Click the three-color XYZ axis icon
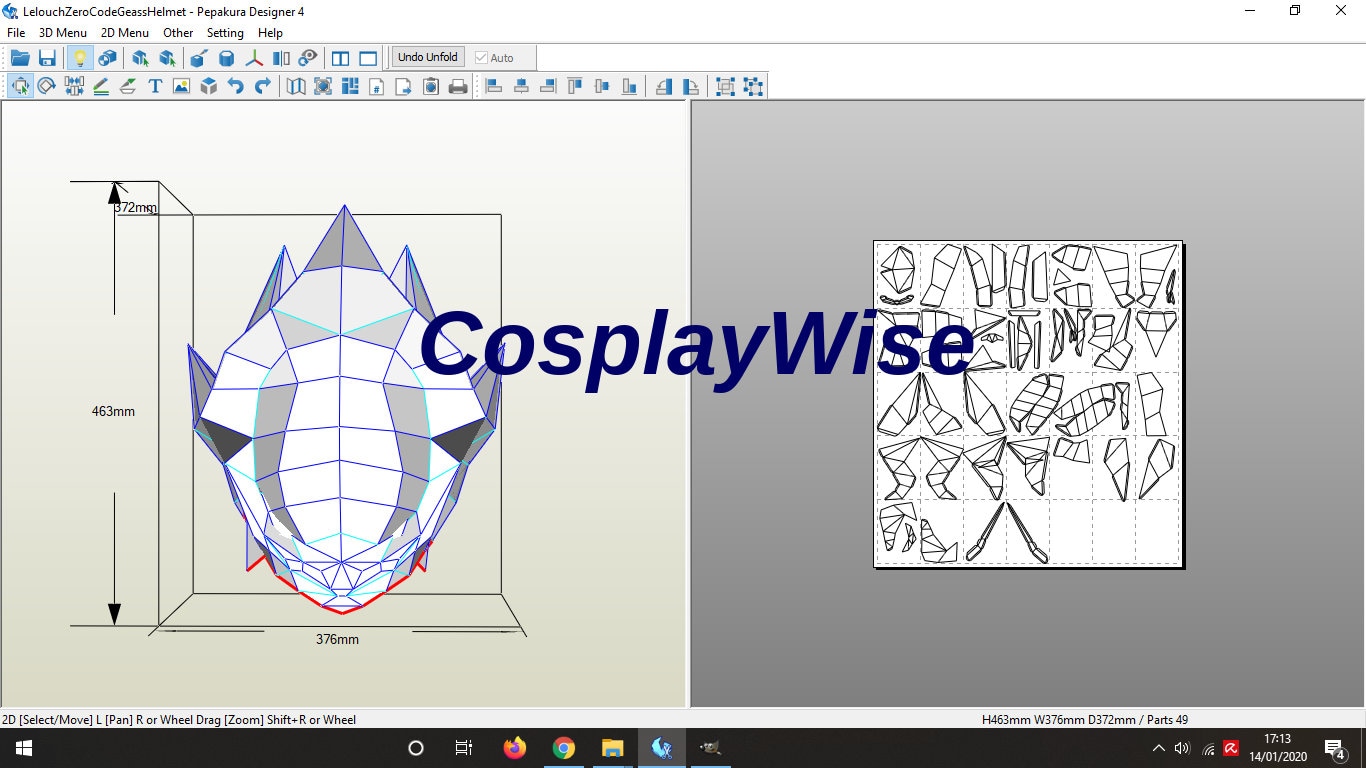Viewport: 1366px width, 768px height. coord(255,57)
